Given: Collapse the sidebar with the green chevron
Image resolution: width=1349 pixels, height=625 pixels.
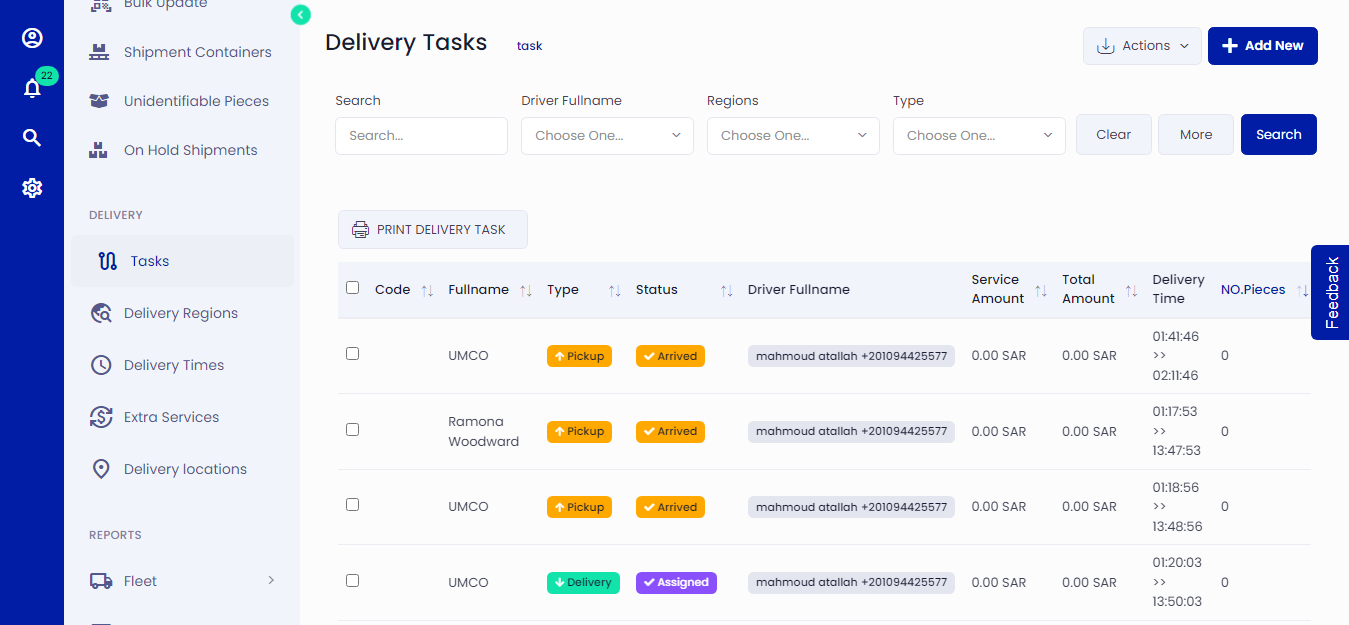Looking at the screenshot, I should (x=300, y=15).
